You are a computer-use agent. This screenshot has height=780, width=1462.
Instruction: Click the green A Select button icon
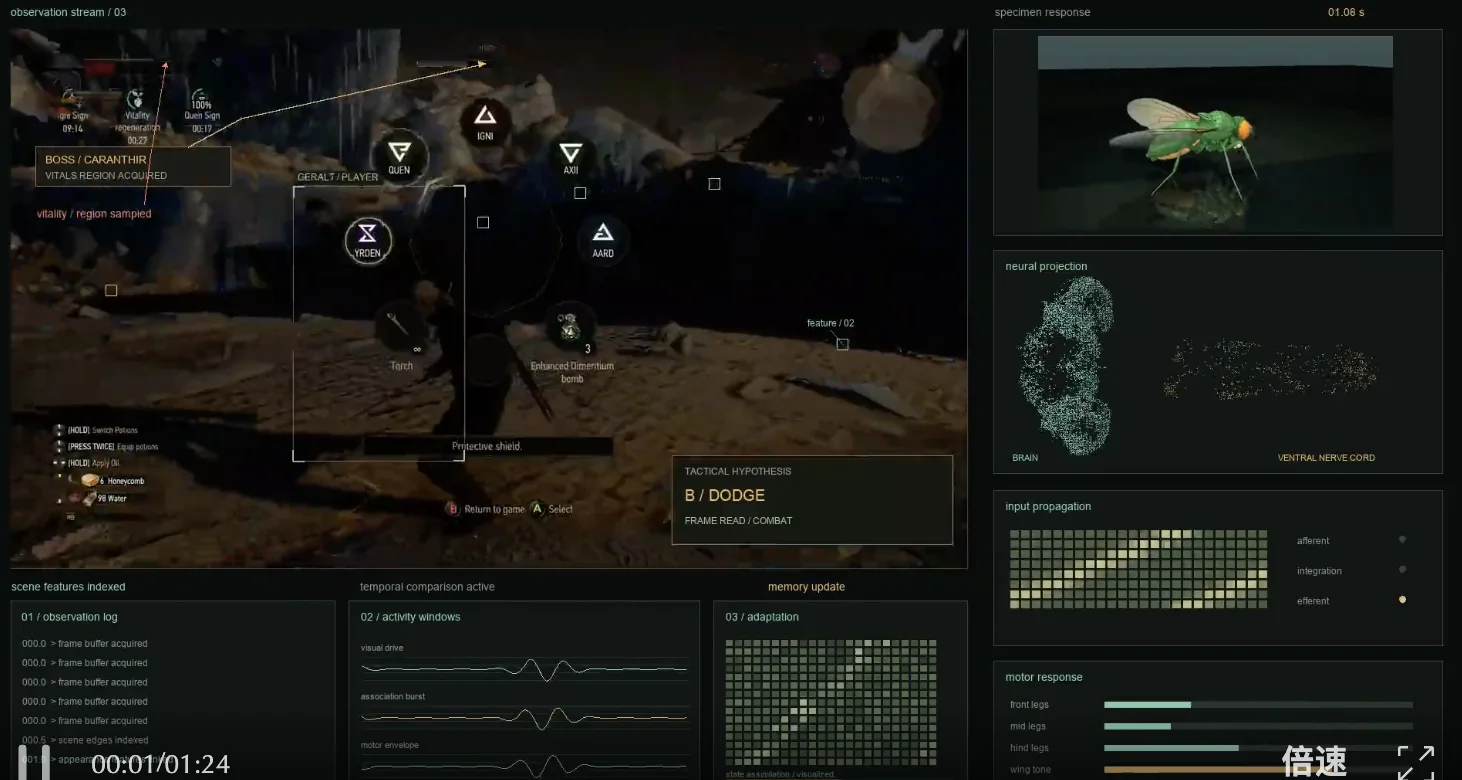click(536, 509)
